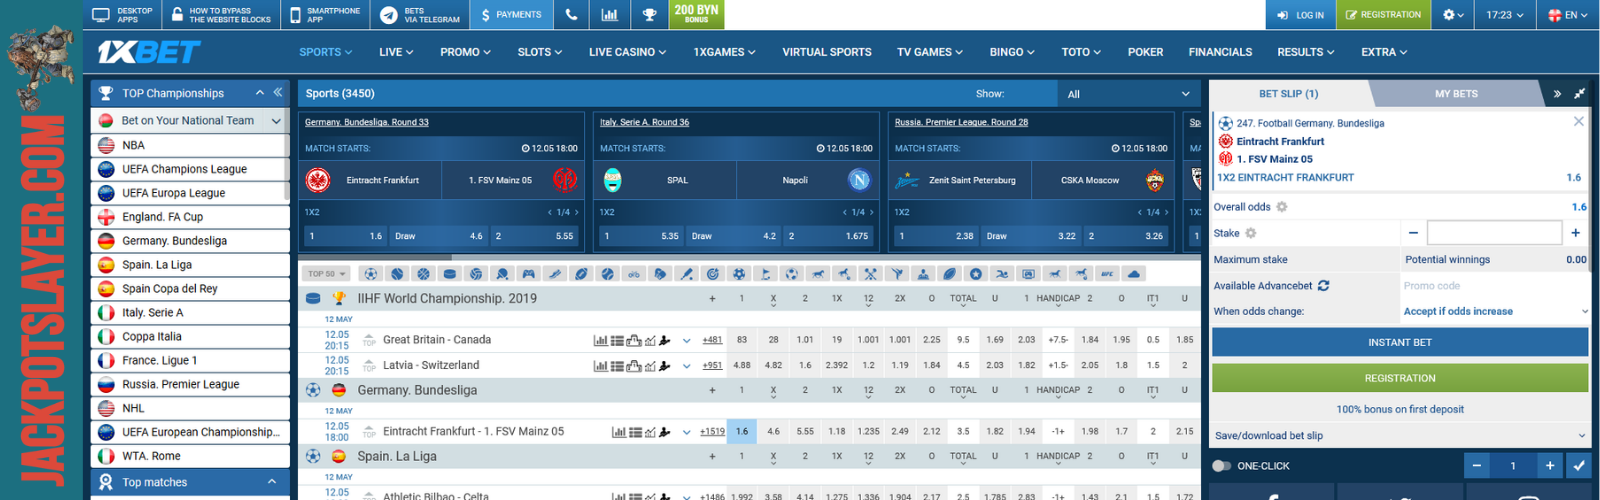Toggle highlighted odds 1.6 for Eintracht Frankfurt win
This screenshot has height=500, width=1600.
742,431
